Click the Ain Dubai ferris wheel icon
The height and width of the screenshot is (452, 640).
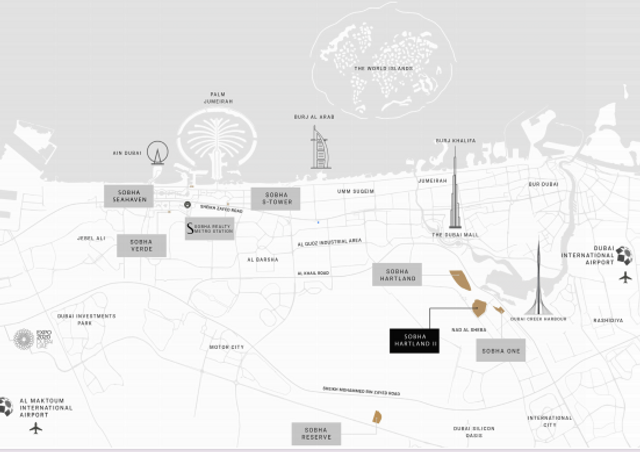158,153
